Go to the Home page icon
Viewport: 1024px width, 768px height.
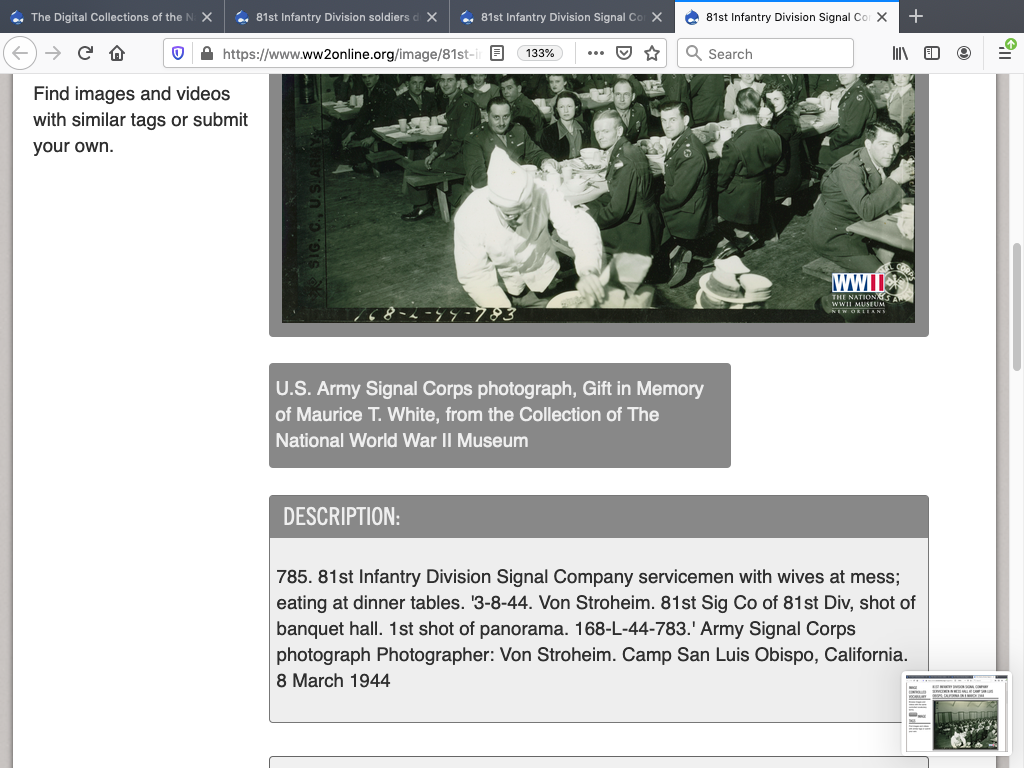coord(117,54)
